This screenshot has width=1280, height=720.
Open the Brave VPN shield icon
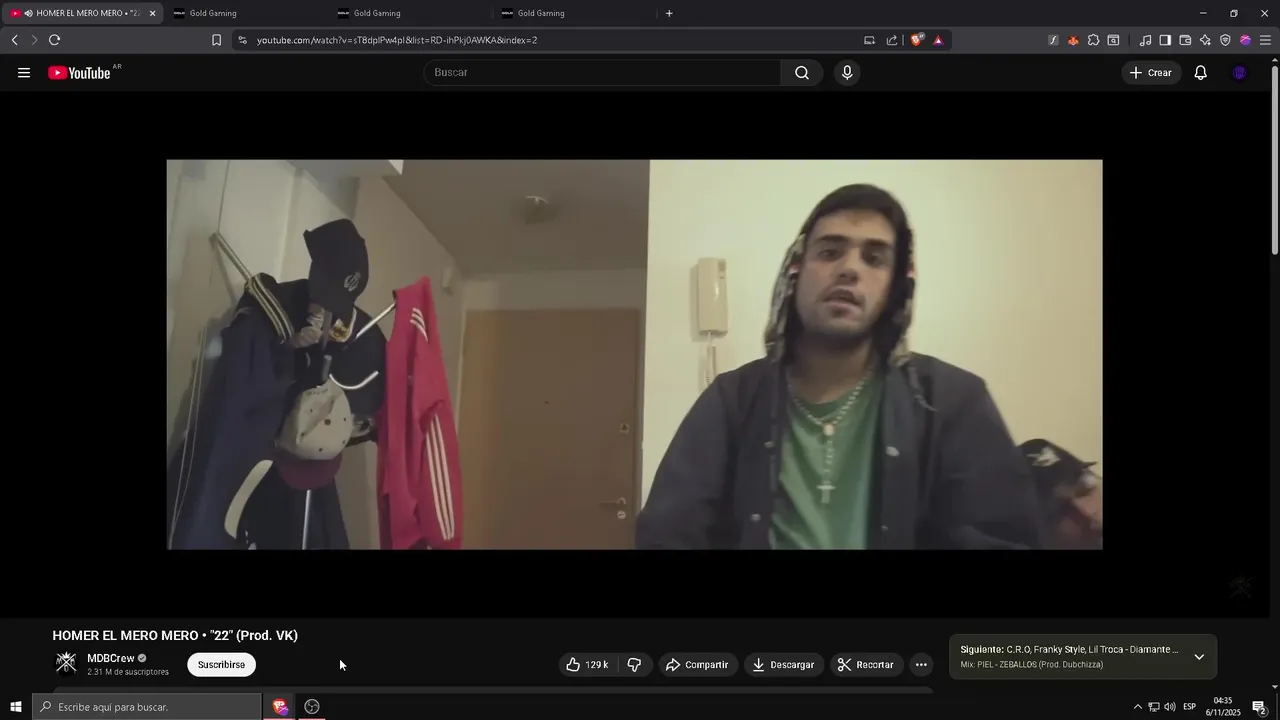click(x=1225, y=40)
